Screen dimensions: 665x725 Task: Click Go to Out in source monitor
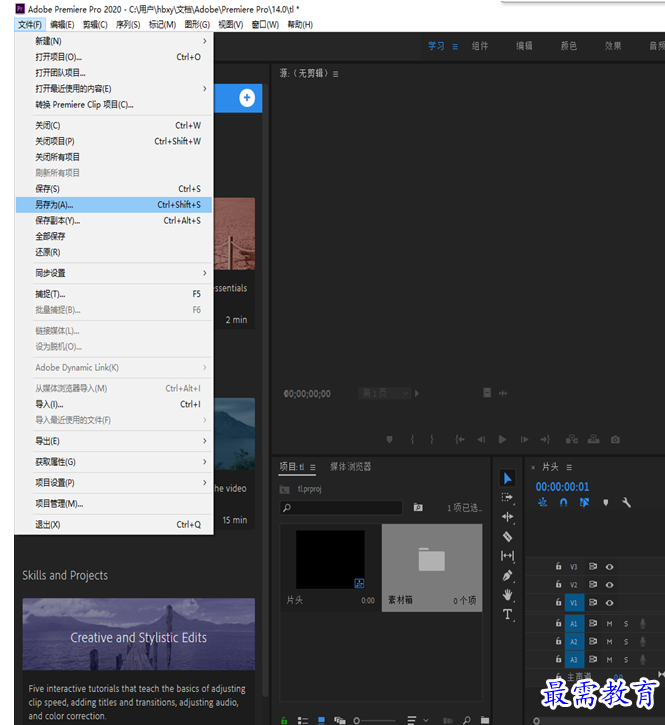click(x=545, y=439)
